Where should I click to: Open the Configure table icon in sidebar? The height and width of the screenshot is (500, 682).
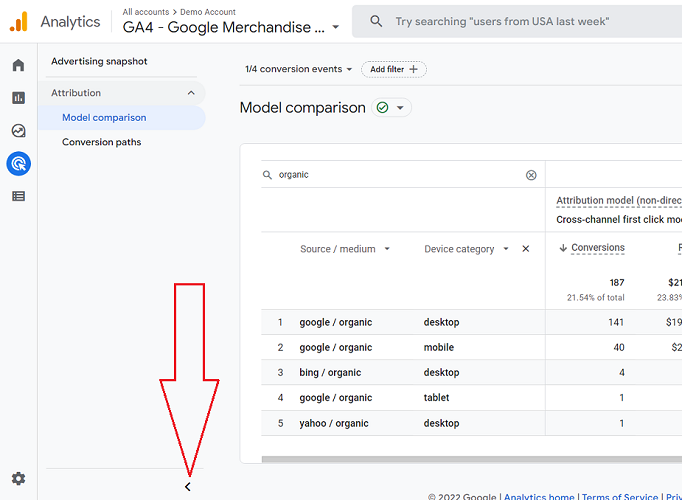18,196
